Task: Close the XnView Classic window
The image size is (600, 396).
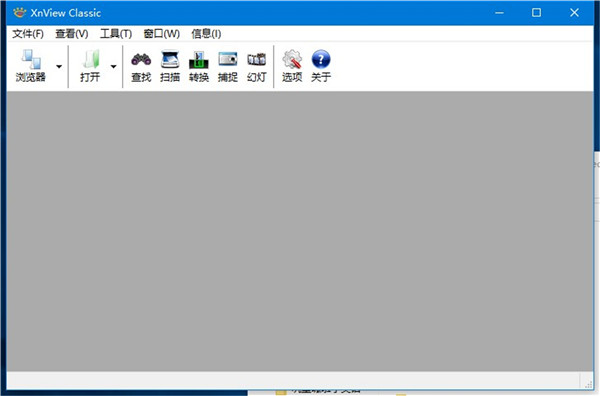Action: [574, 13]
